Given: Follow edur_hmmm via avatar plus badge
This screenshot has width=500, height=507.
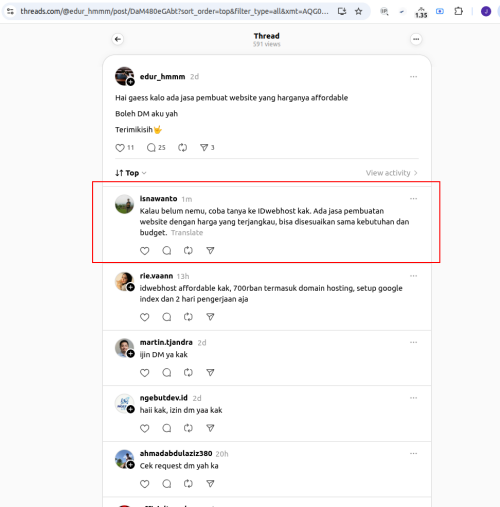Looking at the screenshot, I should (x=131, y=82).
